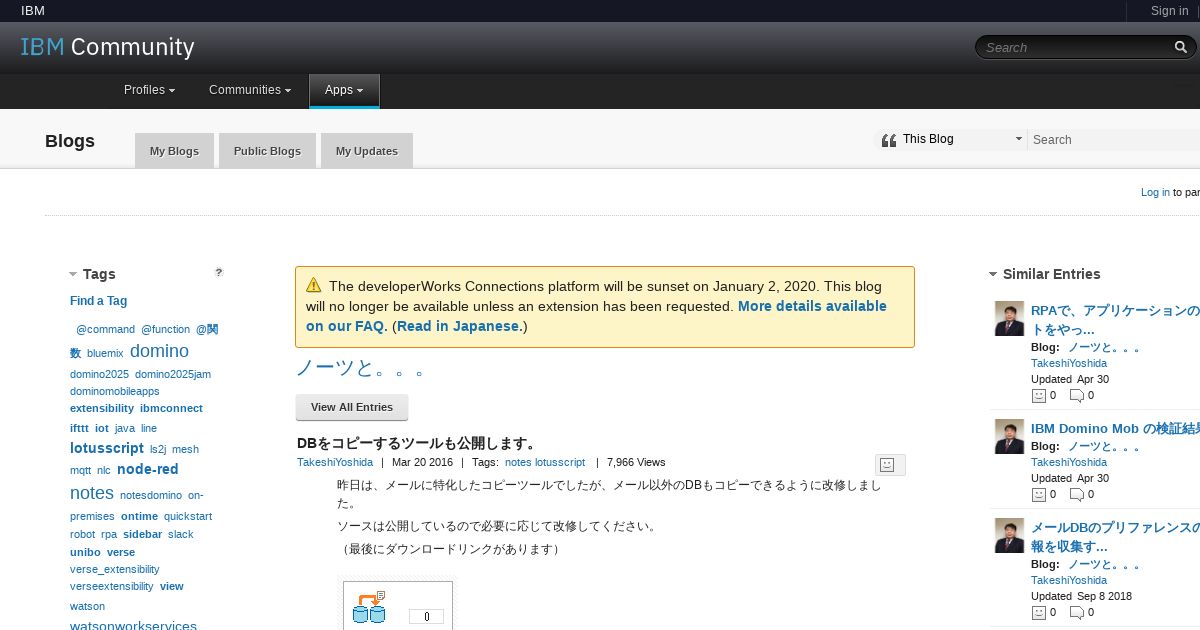This screenshot has height=630, width=1200.
Task: Select the dominomobileapps tag in the tag cloud
Action: pyautogui.click(x=114, y=391)
